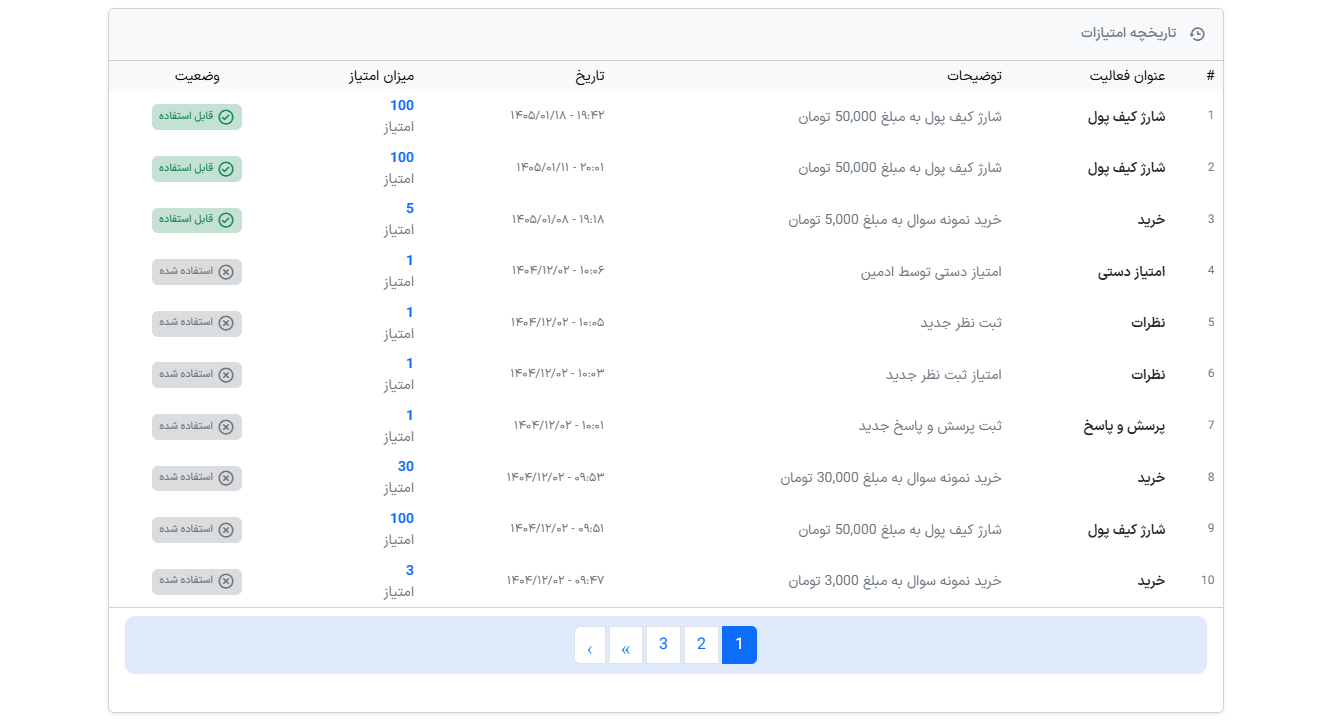Click the توضیحات column header
The width and height of the screenshot is (1331, 723).
(975, 76)
